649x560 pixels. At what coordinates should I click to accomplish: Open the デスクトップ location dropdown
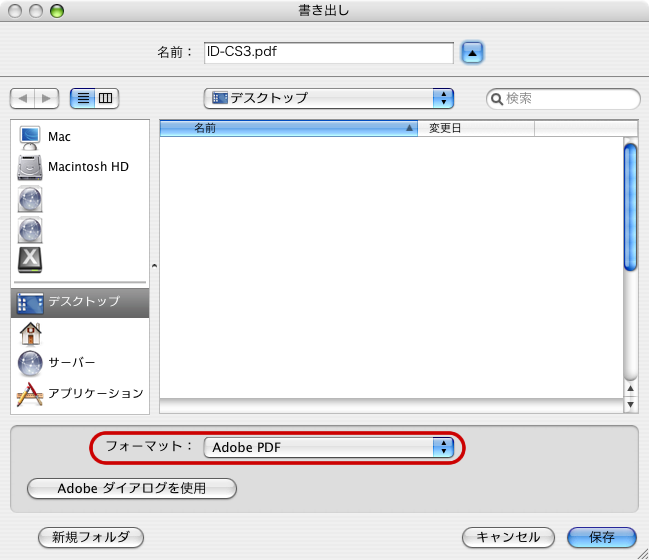[329, 99]
